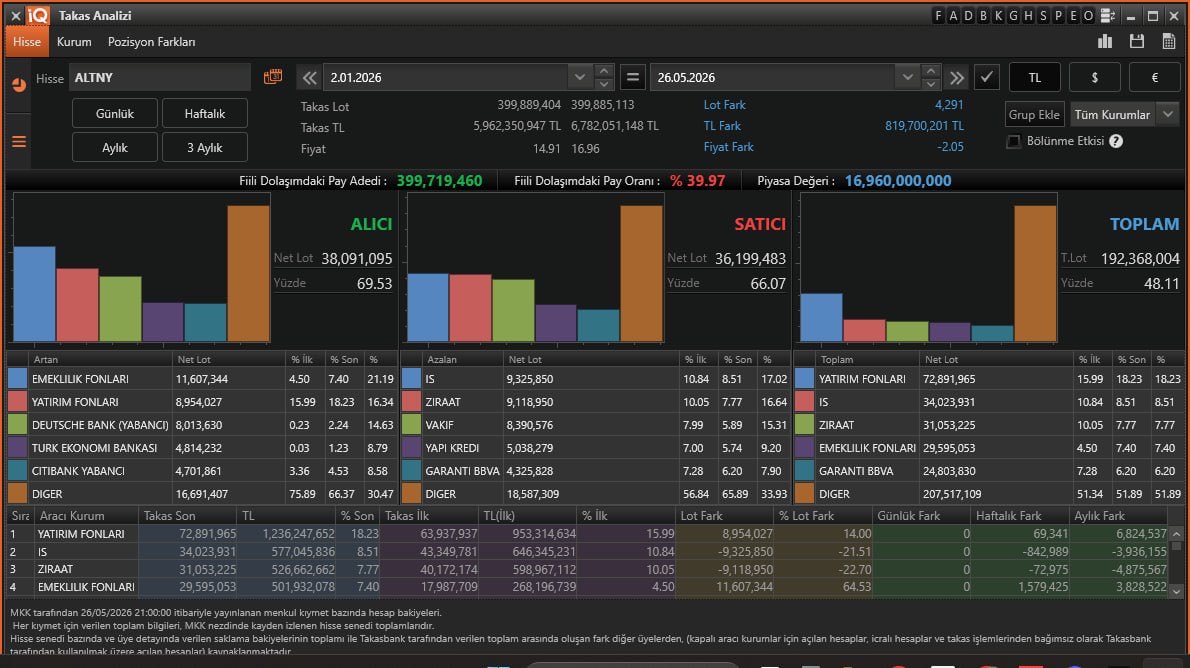
Task: Click the H shortcut letter in title bar
Action: click(x=1028, y=15)
